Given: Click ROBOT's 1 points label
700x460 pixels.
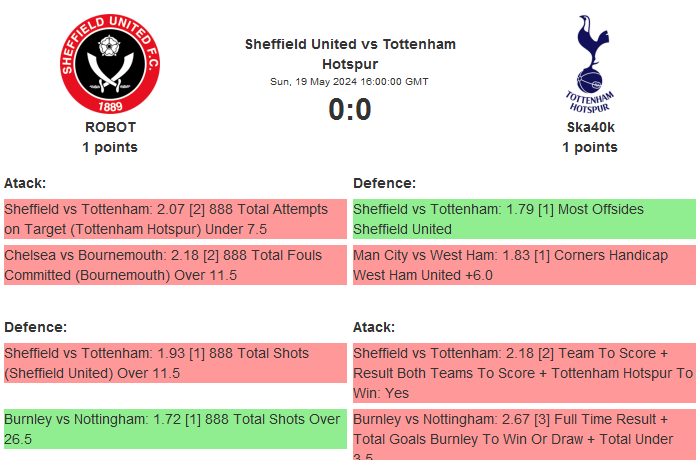Looking at the screenshot, I should pyautogui.click(x=110, y=147).
